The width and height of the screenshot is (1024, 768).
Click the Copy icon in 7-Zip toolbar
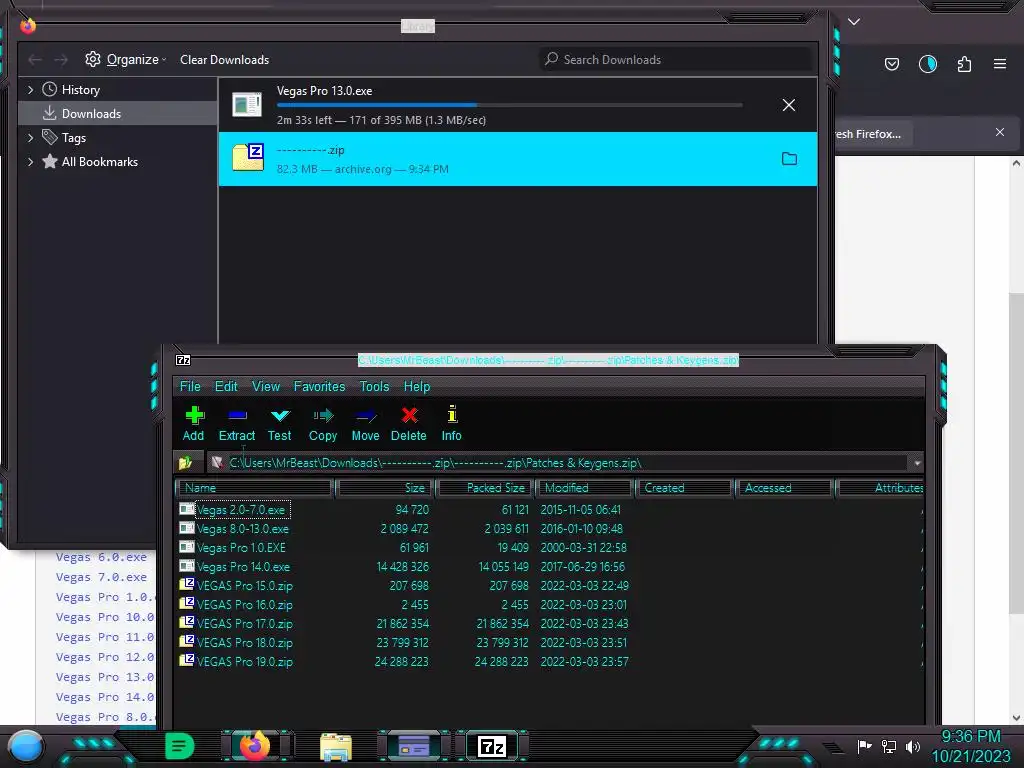click(323, 415)
